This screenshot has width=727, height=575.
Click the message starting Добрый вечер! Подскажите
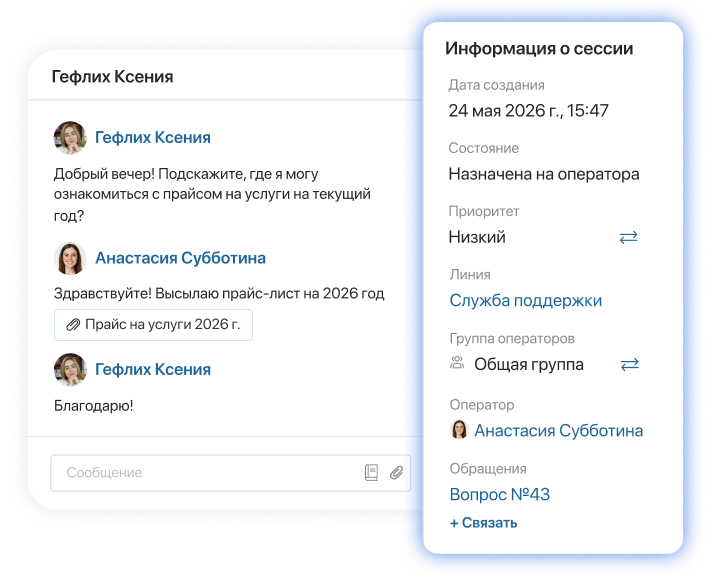coord(212,194)
